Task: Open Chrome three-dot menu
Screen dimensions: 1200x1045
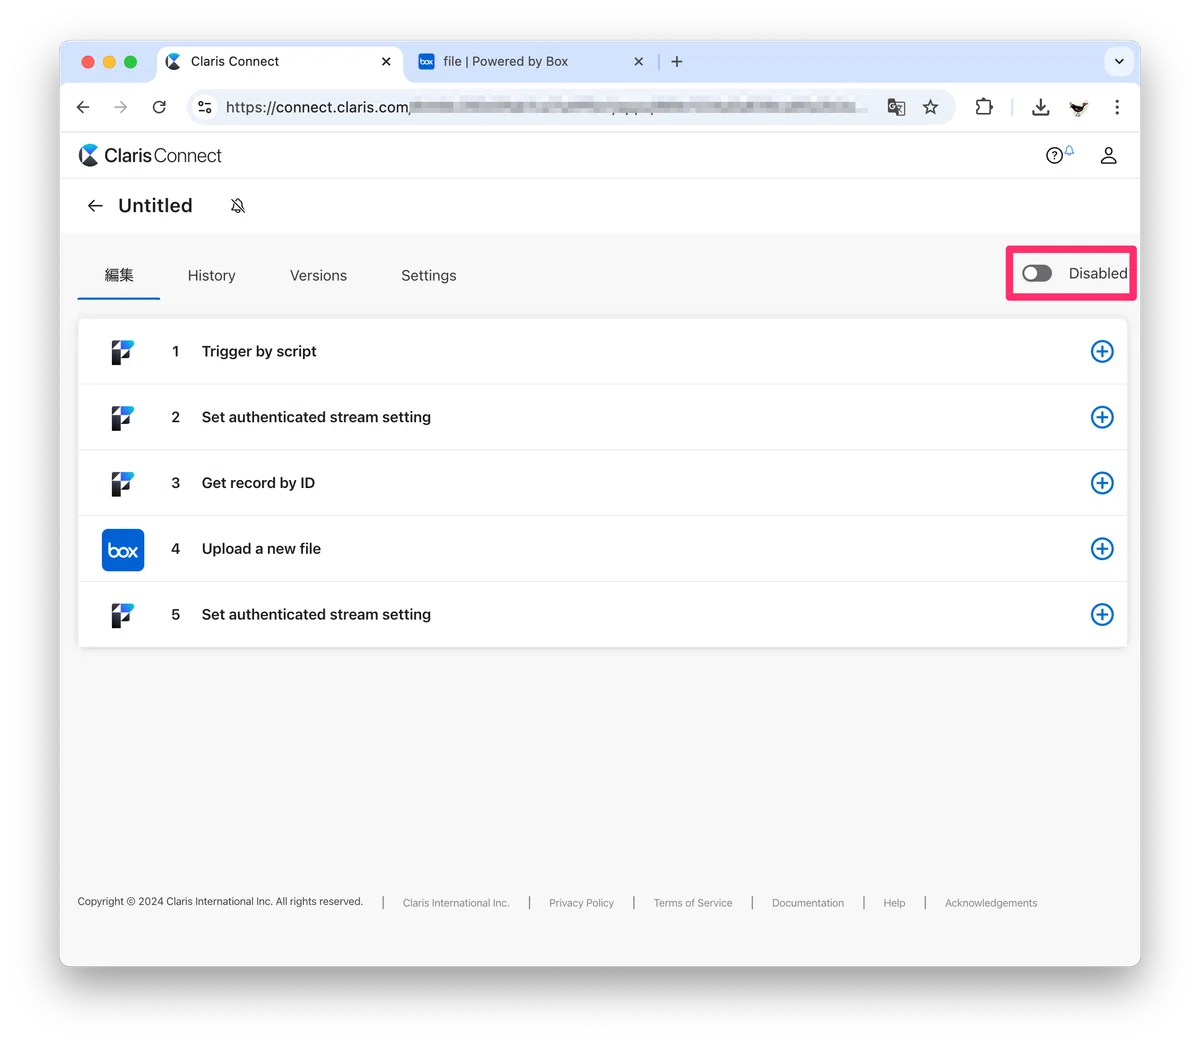Action: click(x=1117, y=107)
